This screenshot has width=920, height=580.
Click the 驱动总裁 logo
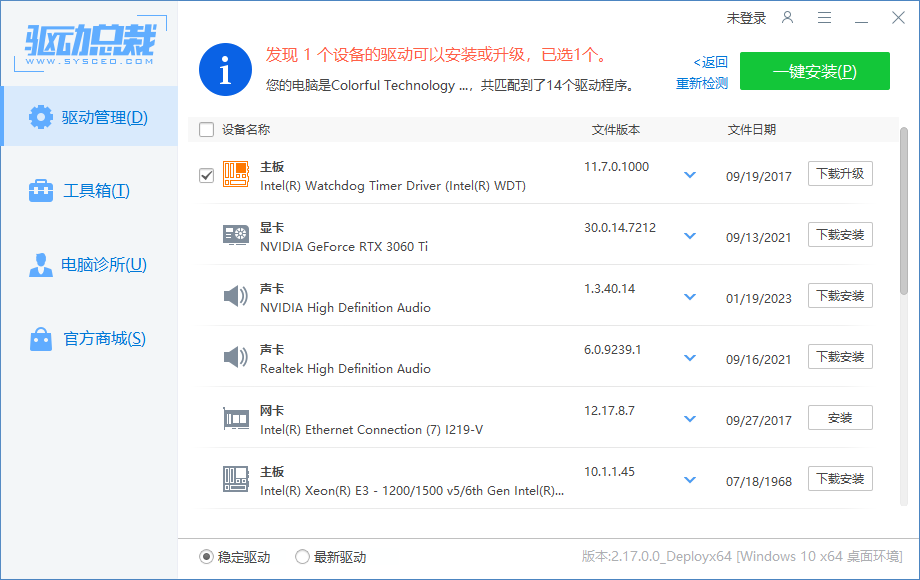tap(90, 44)
